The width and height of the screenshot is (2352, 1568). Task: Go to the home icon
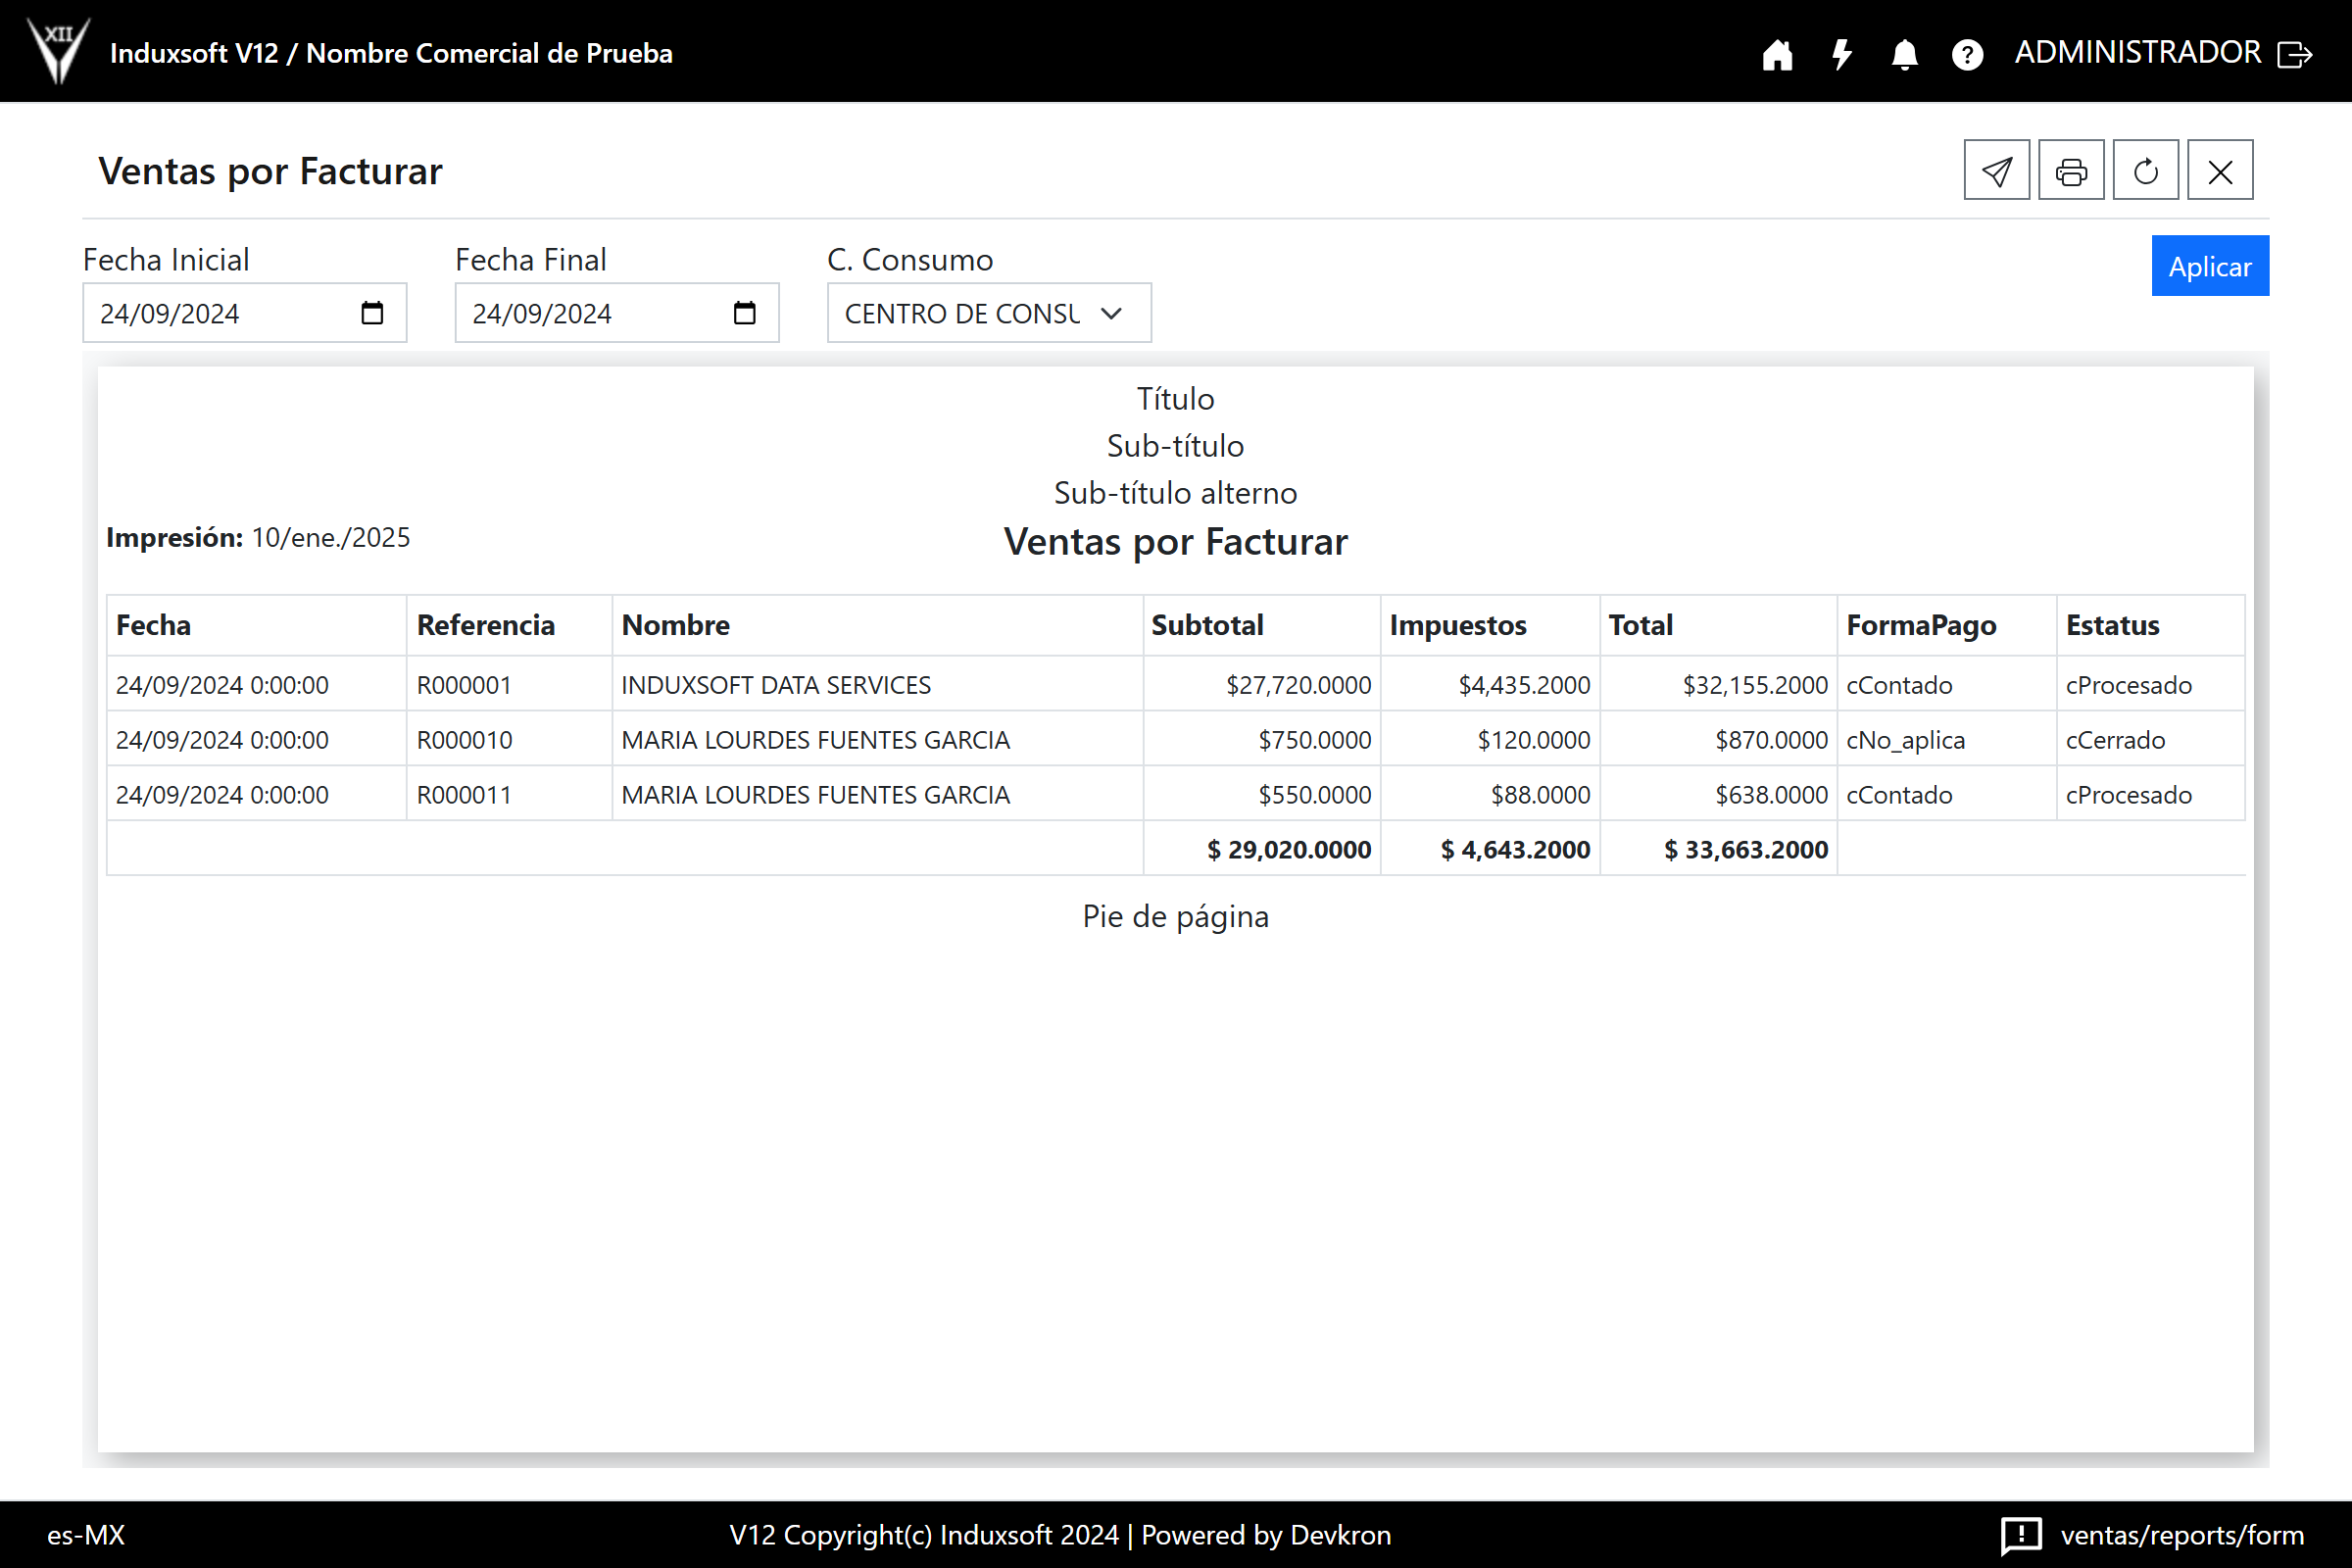click(1777, 54)
